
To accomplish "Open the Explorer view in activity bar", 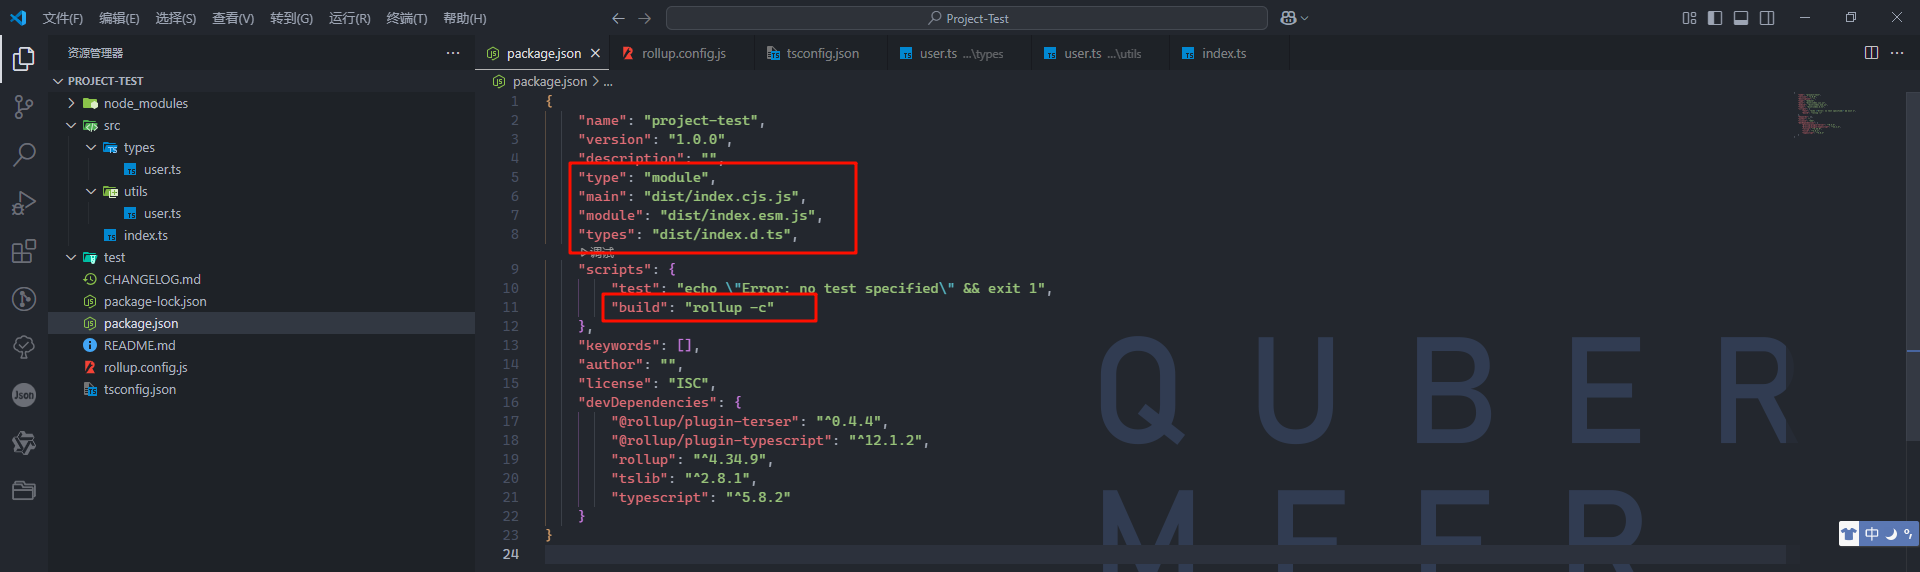I will click(x=24, y=60).
